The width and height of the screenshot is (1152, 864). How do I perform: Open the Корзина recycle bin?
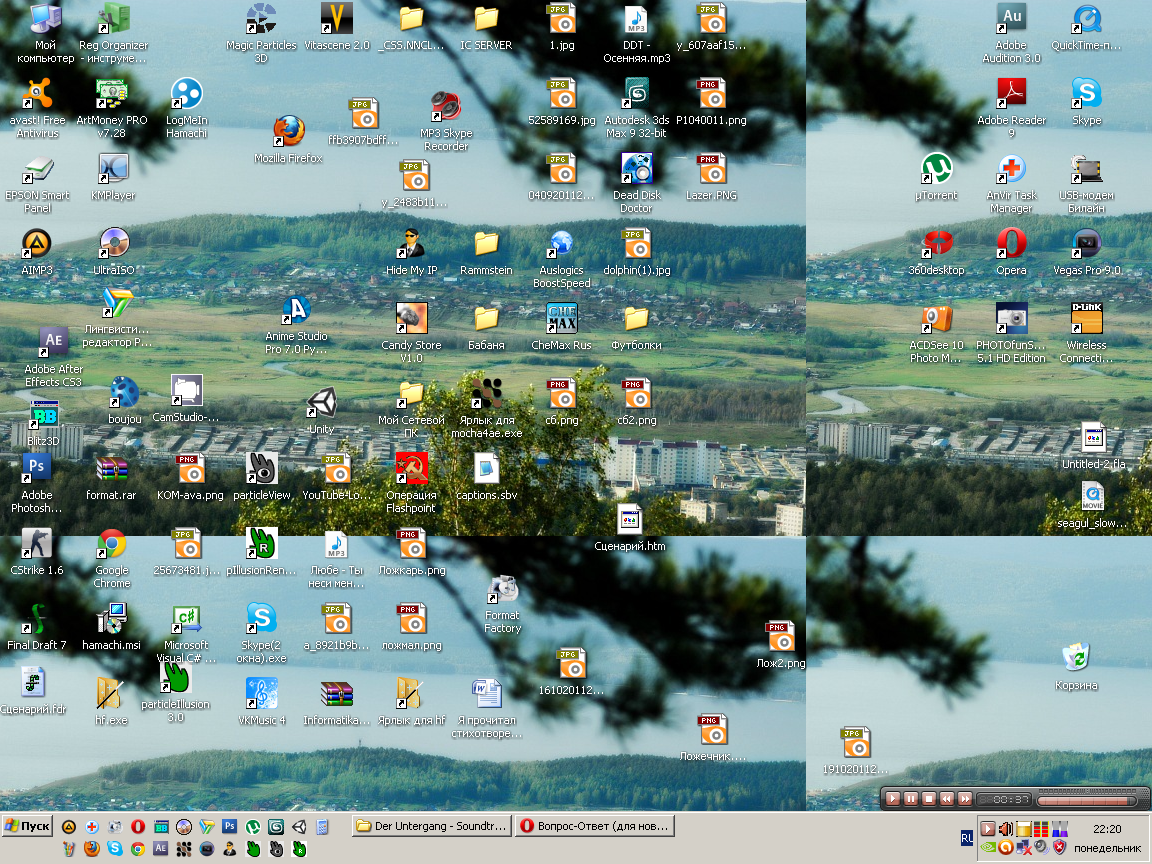tap(1076, 659)
